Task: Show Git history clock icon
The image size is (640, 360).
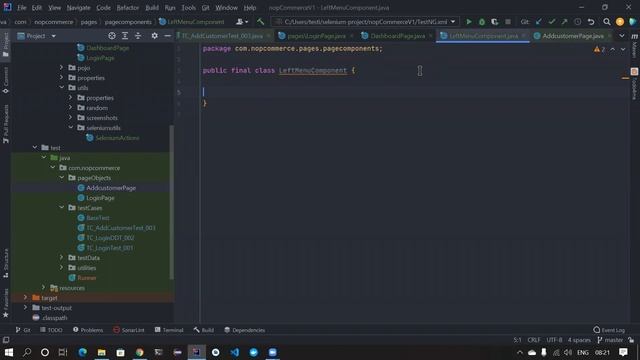Action: point(578,22)
